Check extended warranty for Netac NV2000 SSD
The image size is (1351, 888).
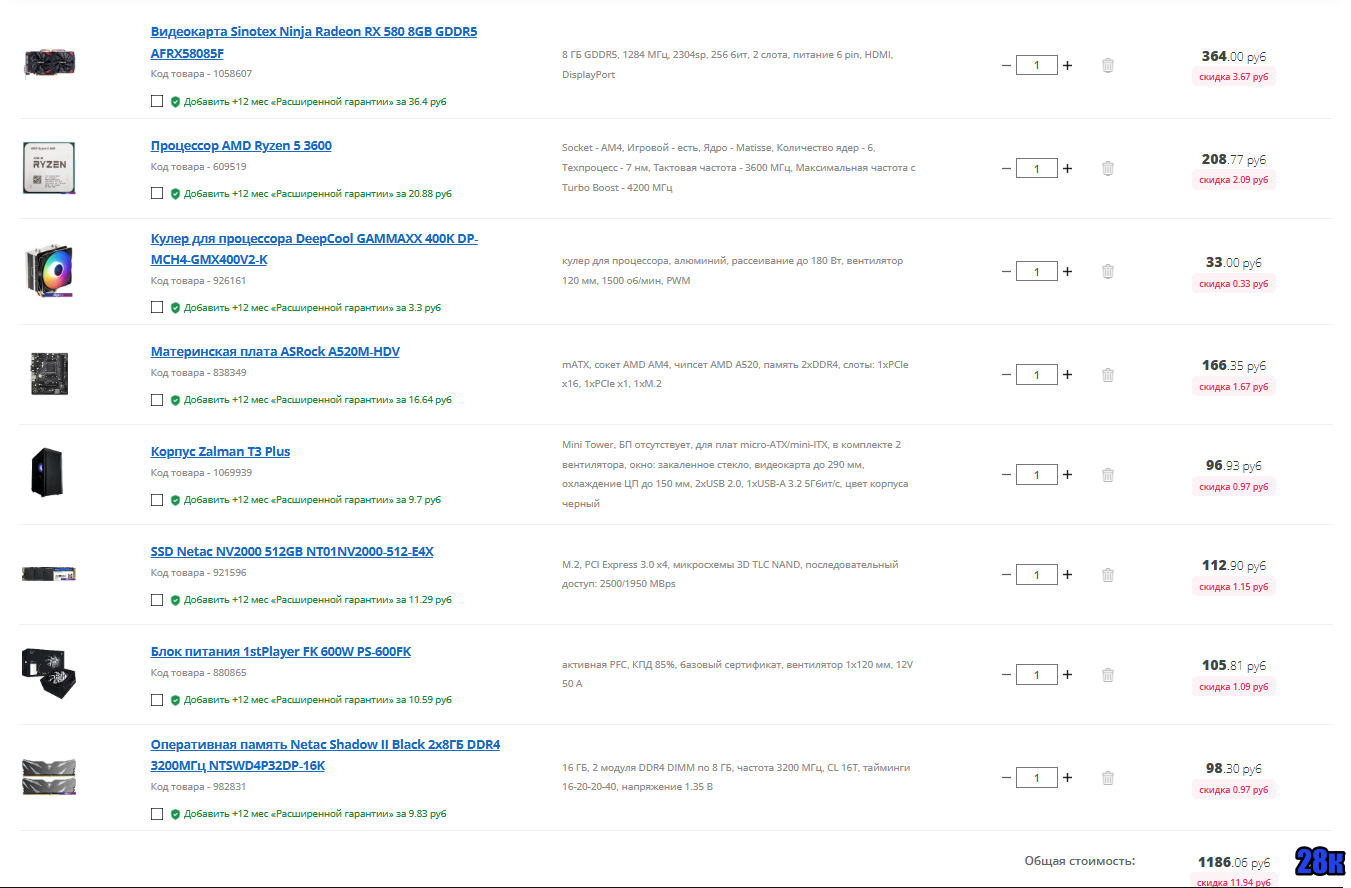point(157,599)
